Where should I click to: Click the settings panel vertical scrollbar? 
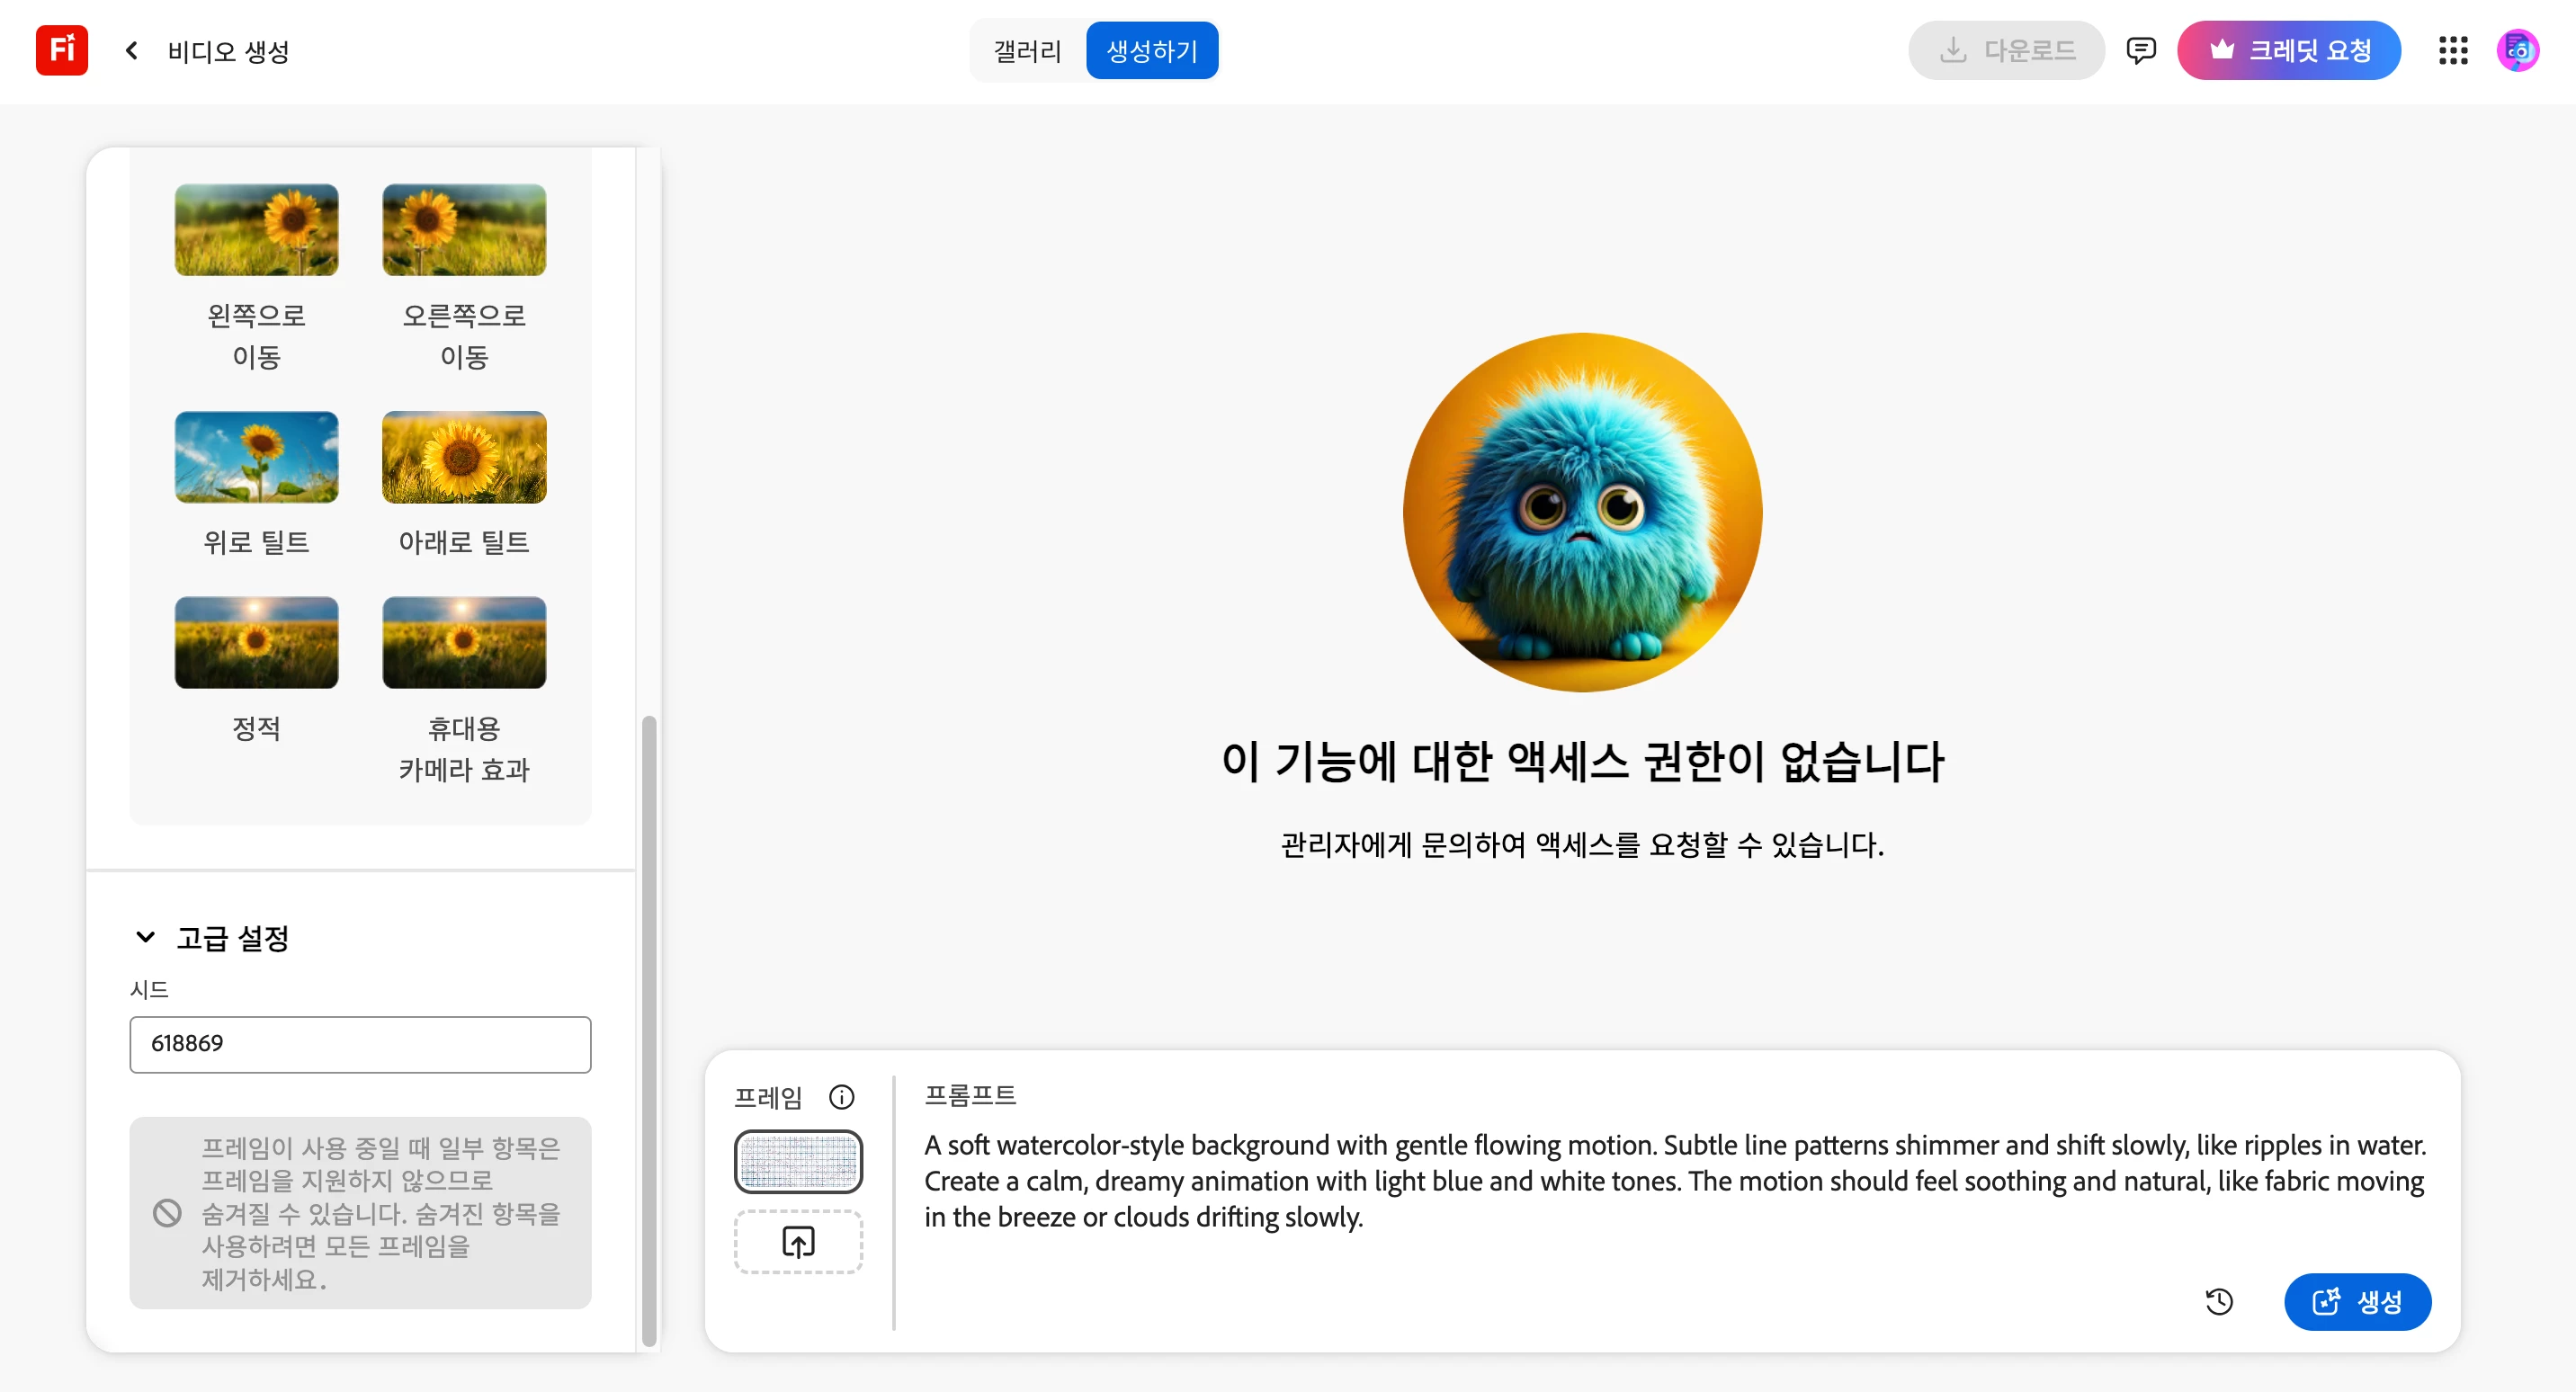pyautogui.click(x=649, y=1030)
